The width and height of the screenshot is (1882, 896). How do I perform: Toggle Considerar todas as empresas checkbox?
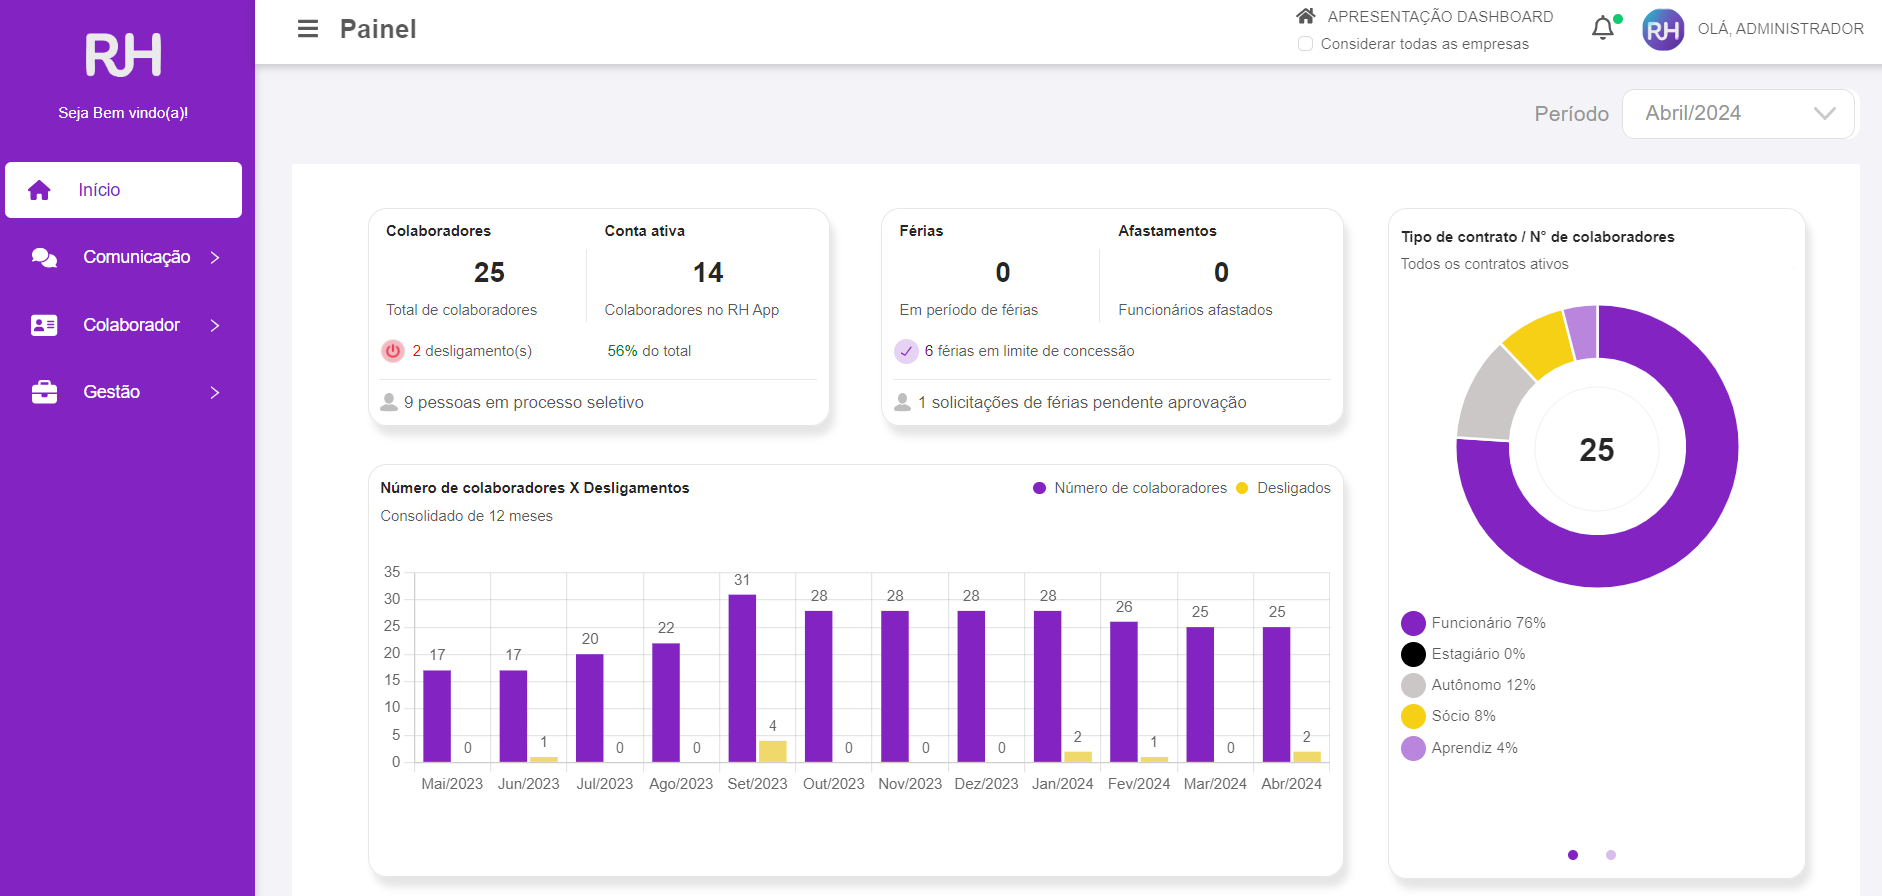click(1305, 44)
